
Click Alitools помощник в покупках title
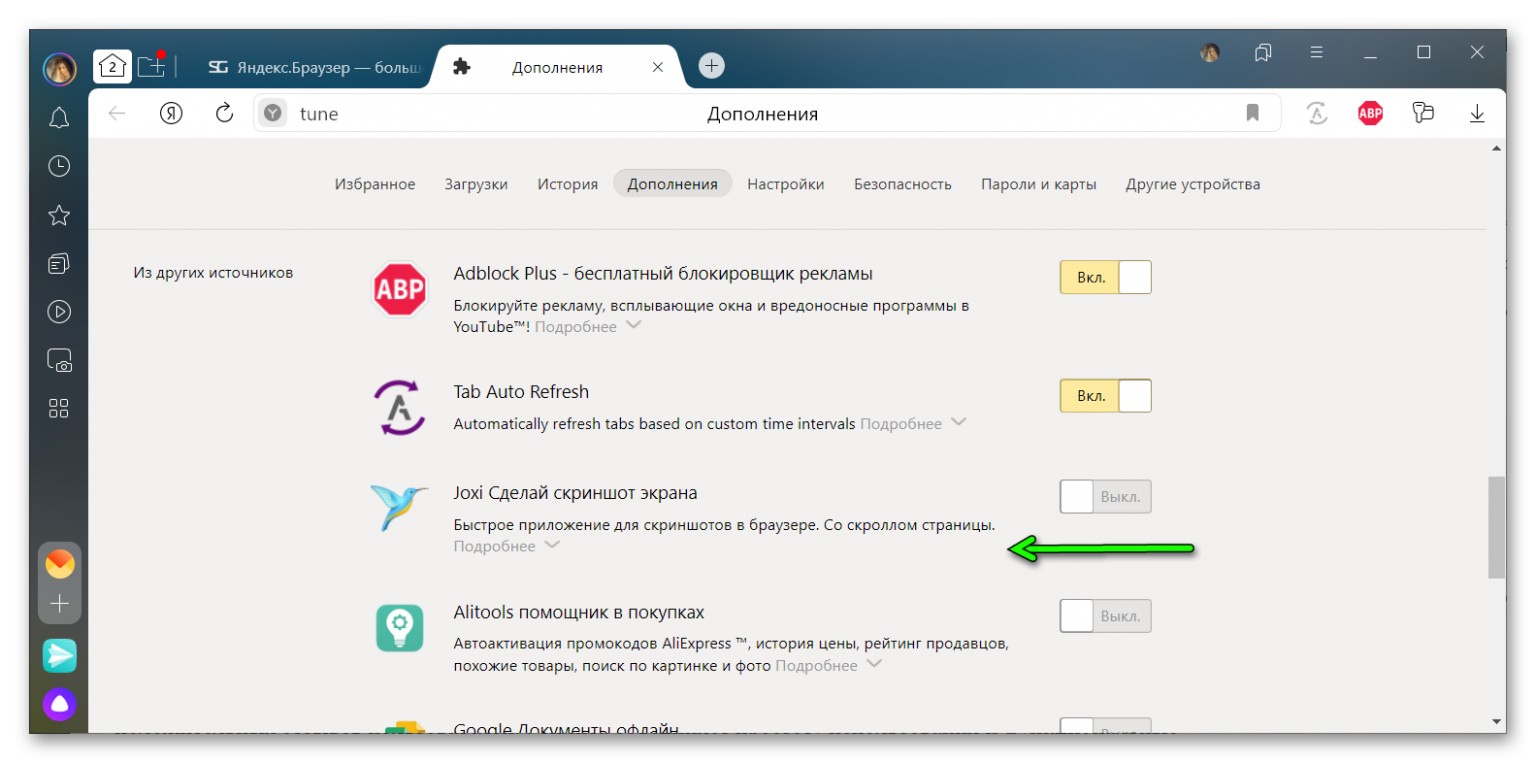579,612
